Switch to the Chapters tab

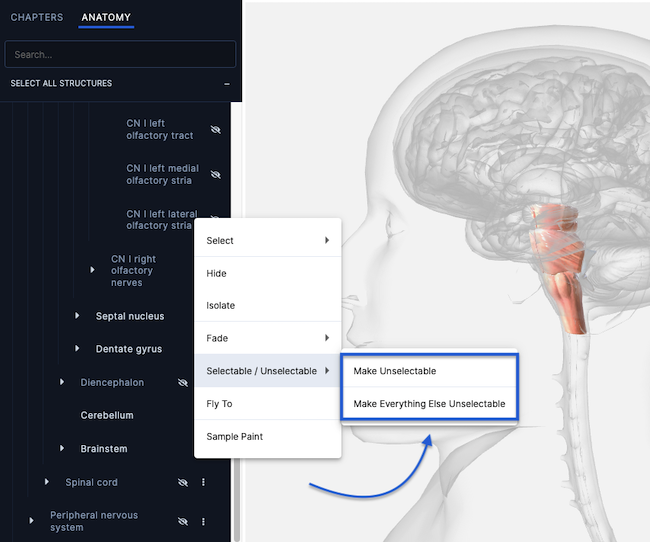click(x=37, y=18)
